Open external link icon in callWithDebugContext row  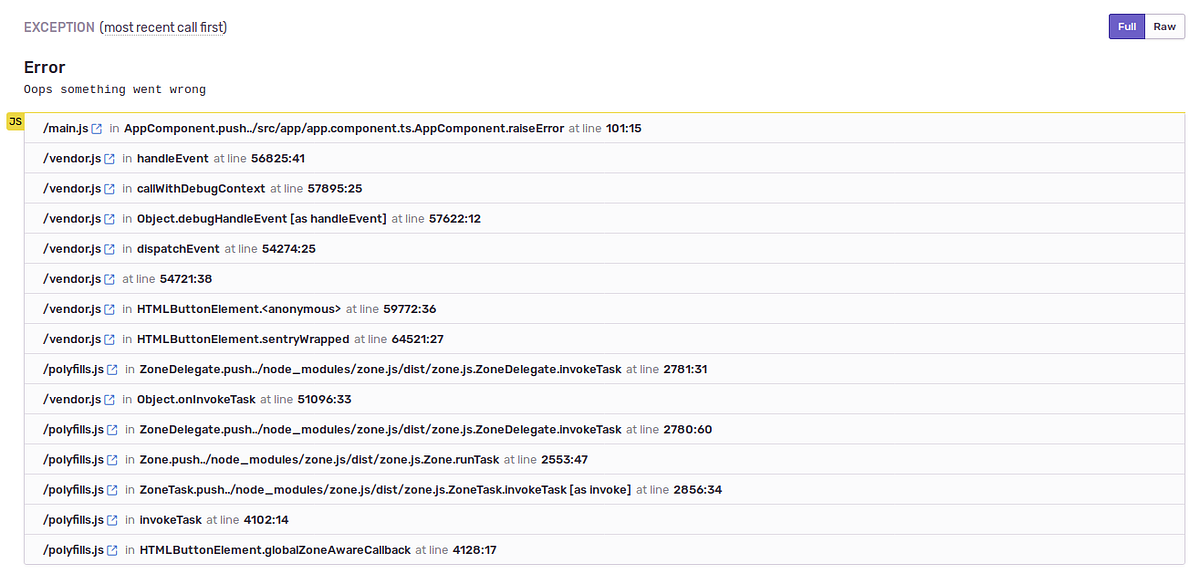tap(110, 189)
